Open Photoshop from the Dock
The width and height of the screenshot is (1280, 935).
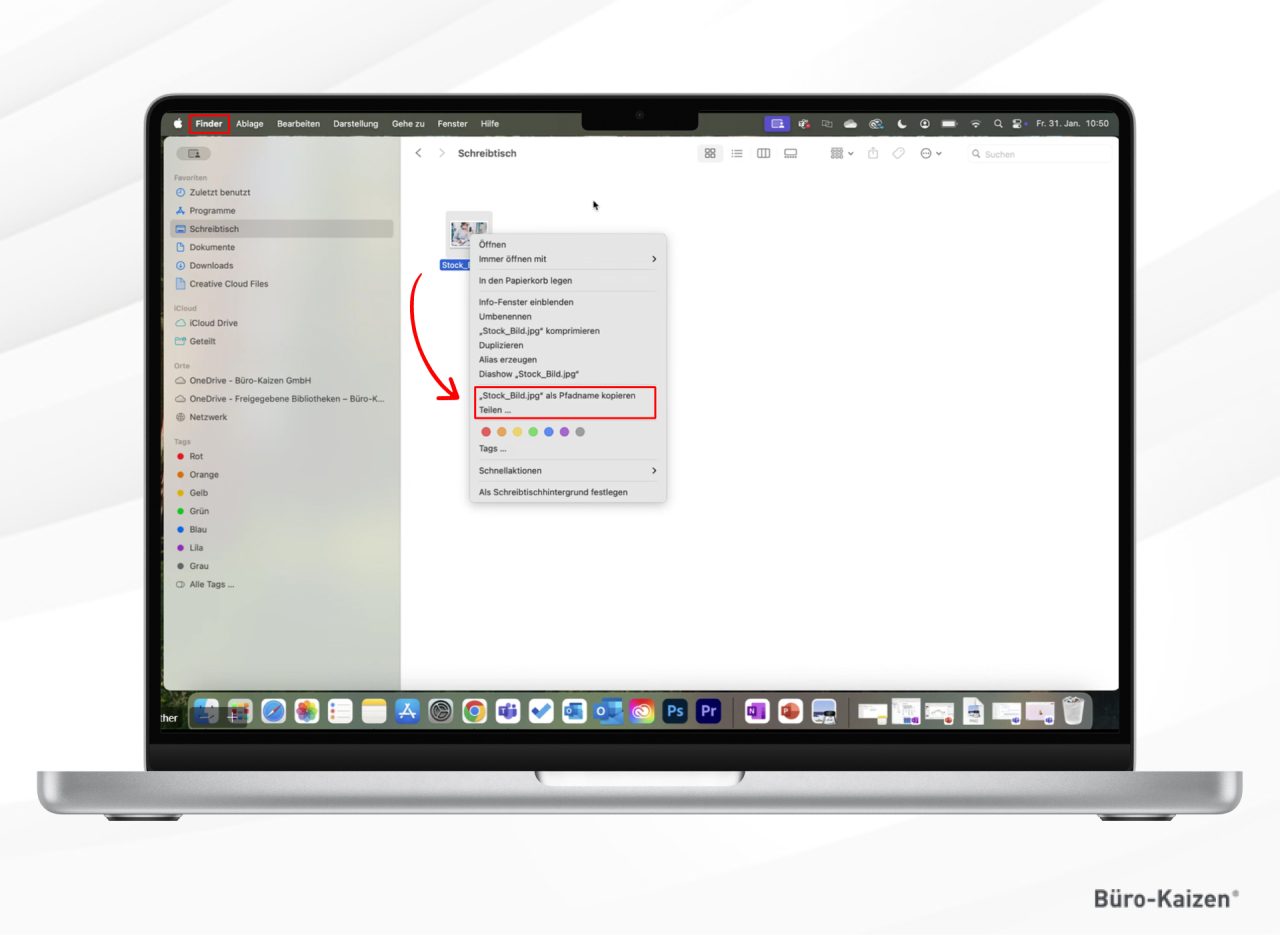[x=675, y=711]
